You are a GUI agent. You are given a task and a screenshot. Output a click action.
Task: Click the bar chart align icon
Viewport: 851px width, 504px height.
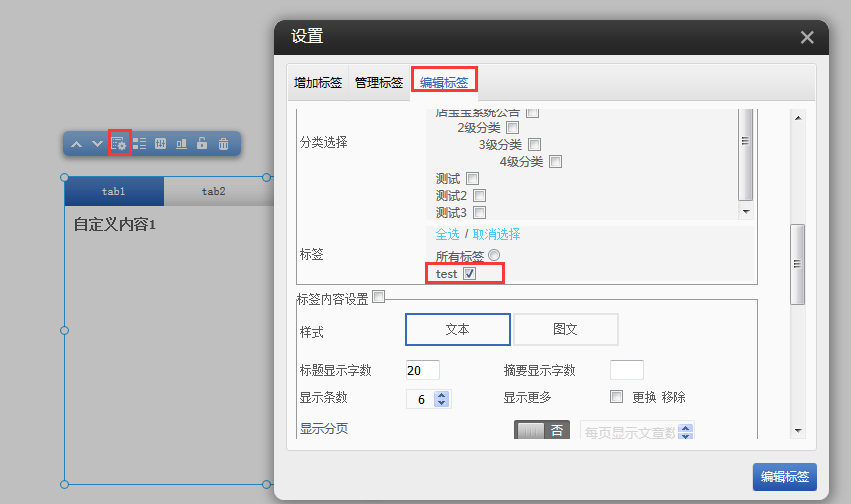181,144
